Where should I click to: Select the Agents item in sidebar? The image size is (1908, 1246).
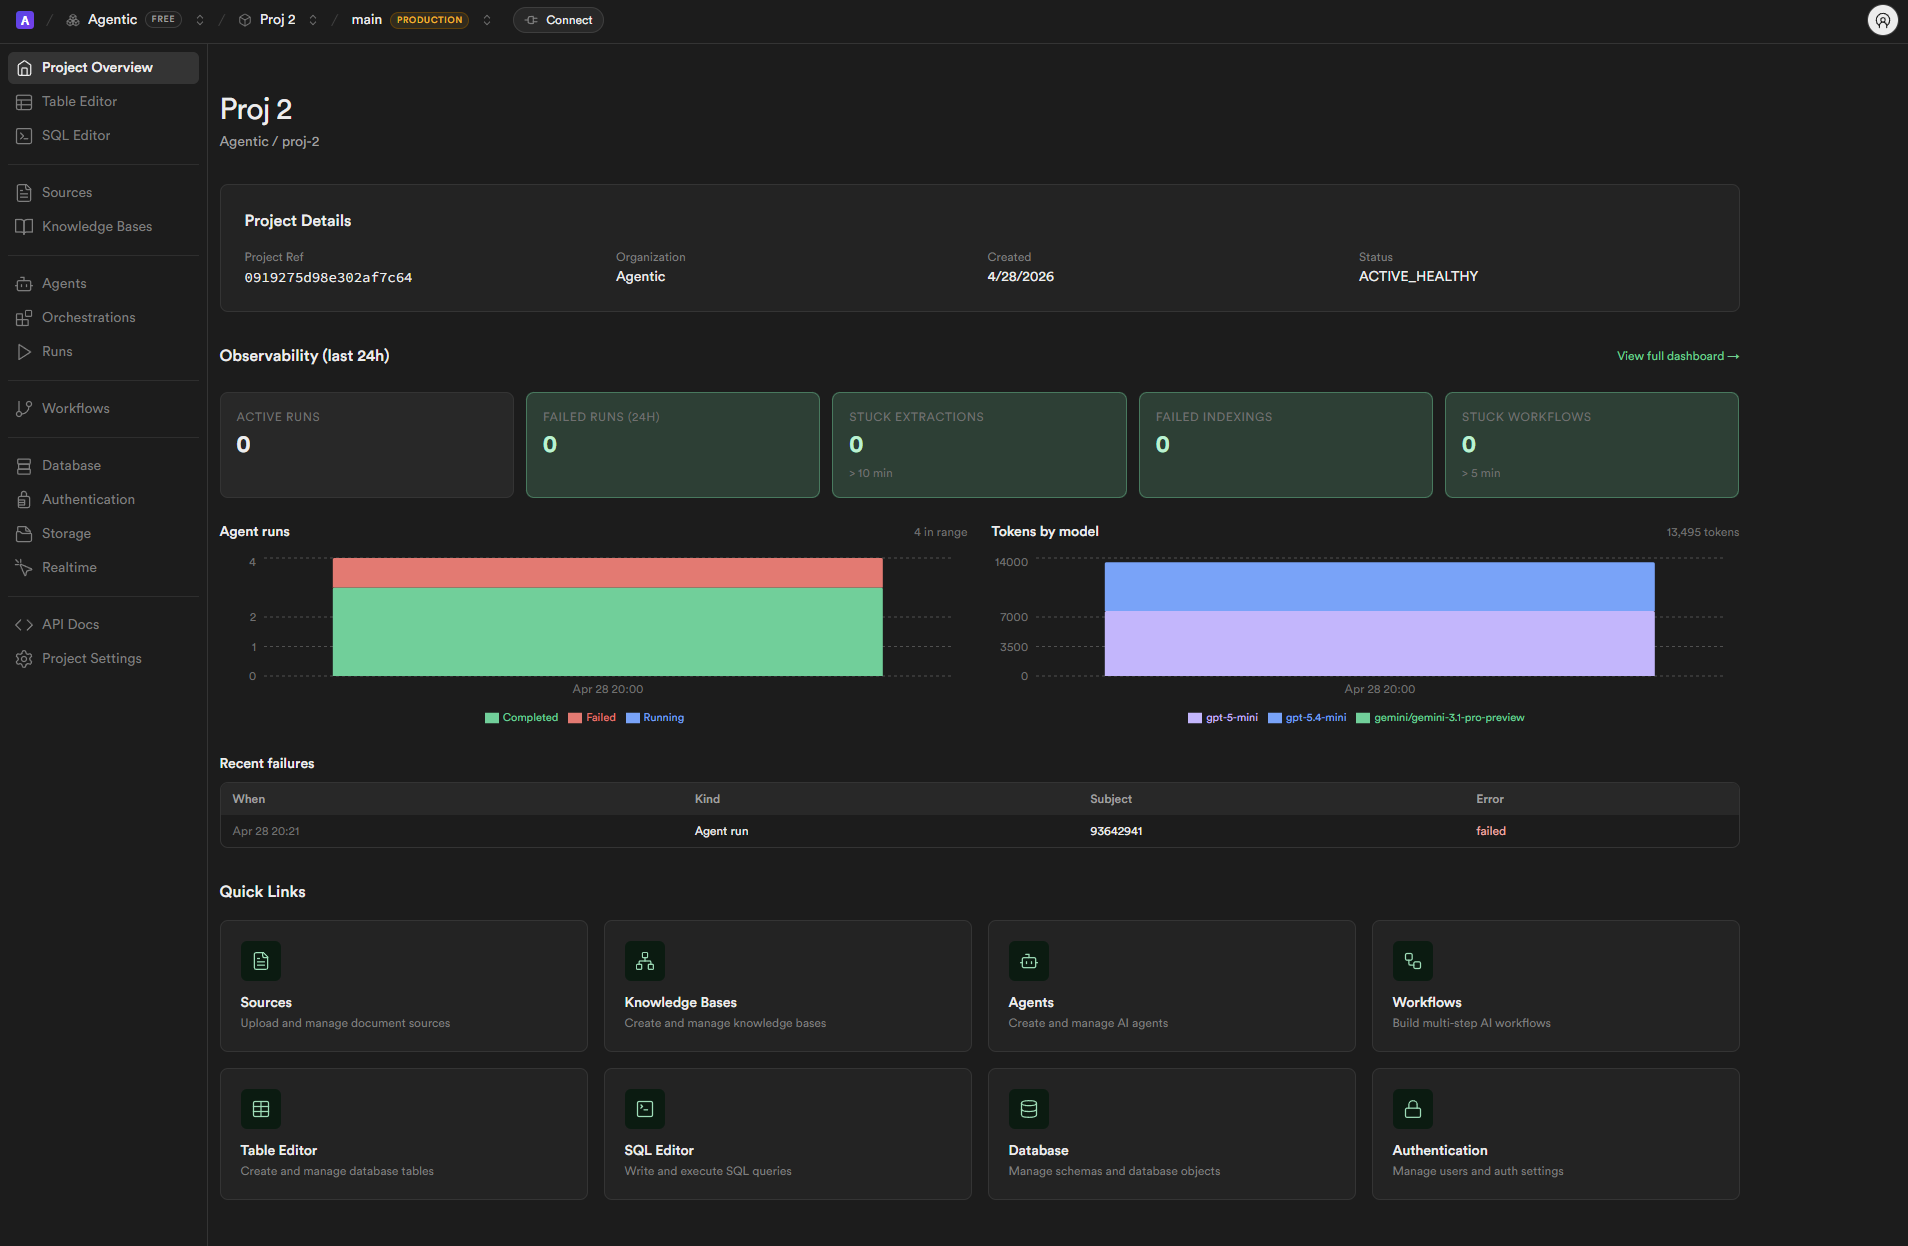coord(103,284)
